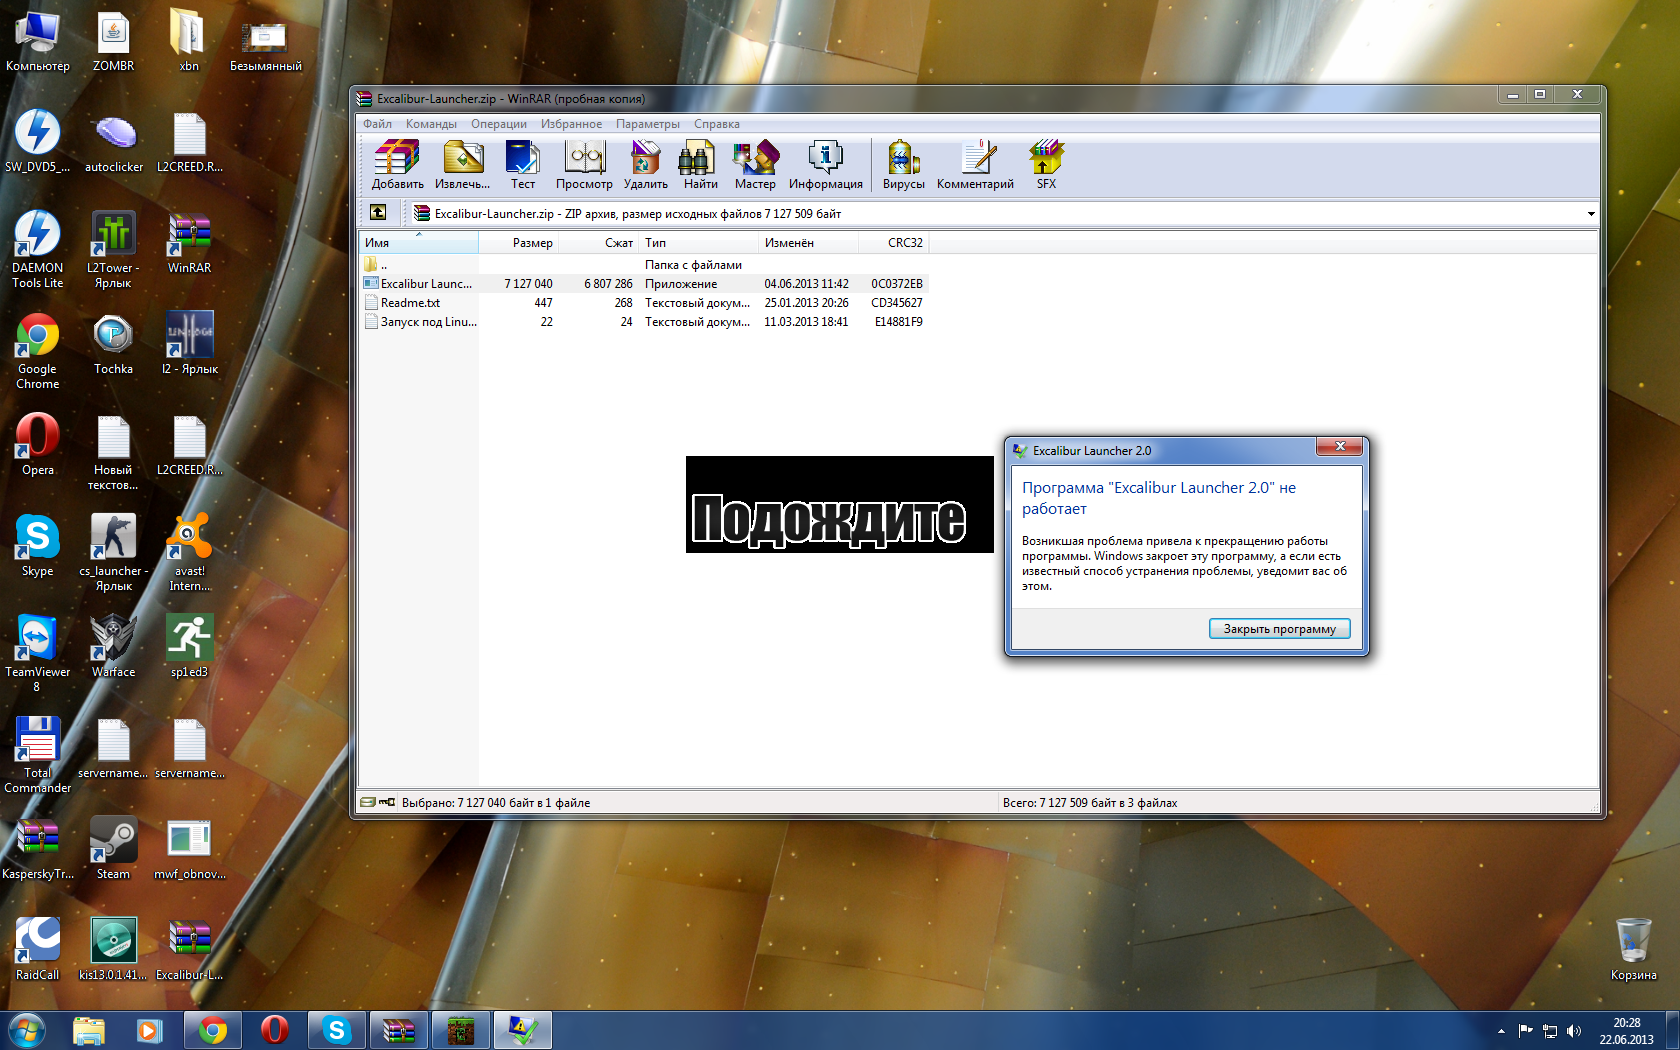
Task: Open the address bar dropdown arrow
Action: 1590,214
